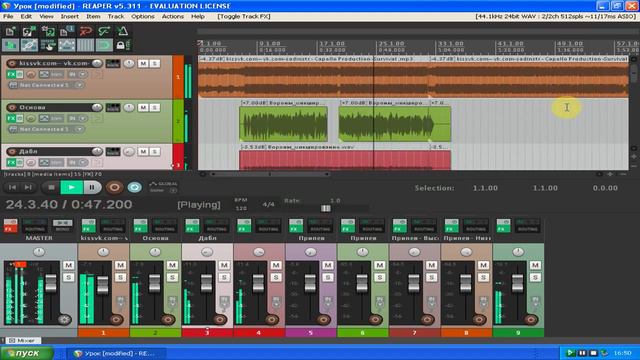Screen dimensions: 640x360
Task: Open the Insert menu
Action: coord(69,16)
